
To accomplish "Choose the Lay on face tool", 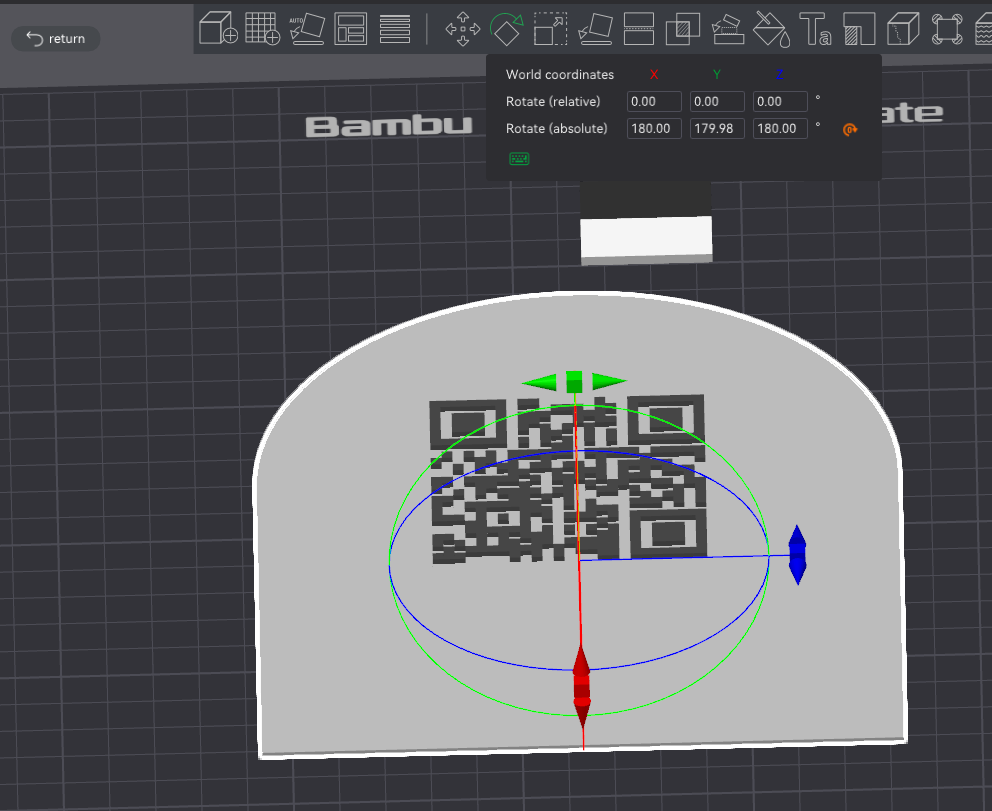I will point(595,28).
